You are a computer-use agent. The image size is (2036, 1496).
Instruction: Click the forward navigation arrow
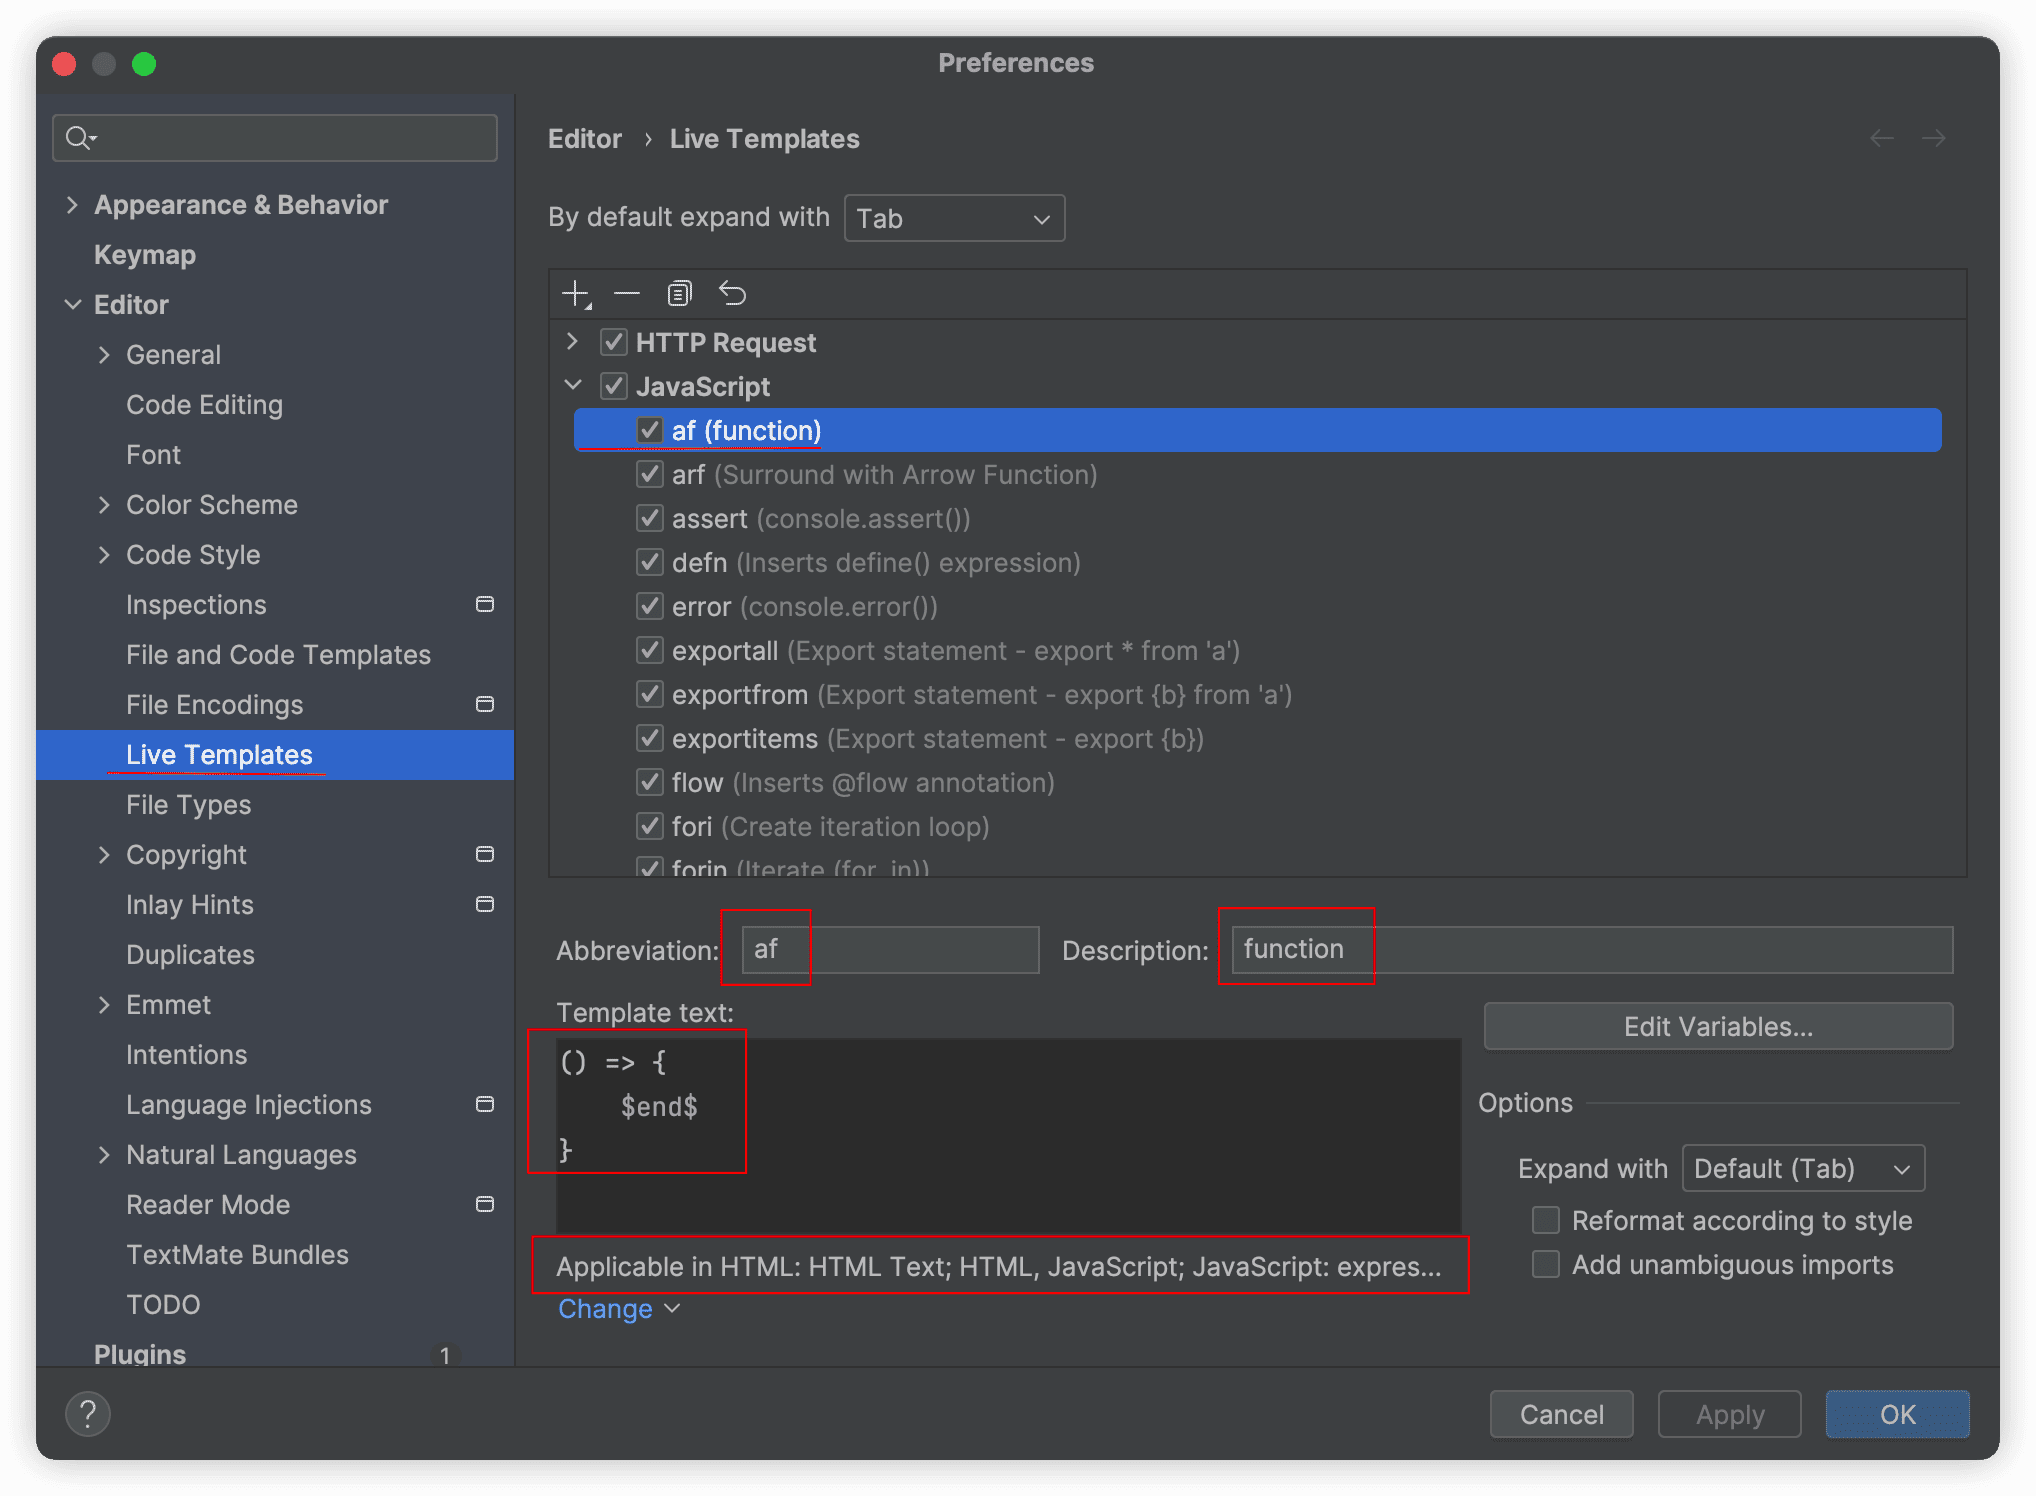point(1933,138)
